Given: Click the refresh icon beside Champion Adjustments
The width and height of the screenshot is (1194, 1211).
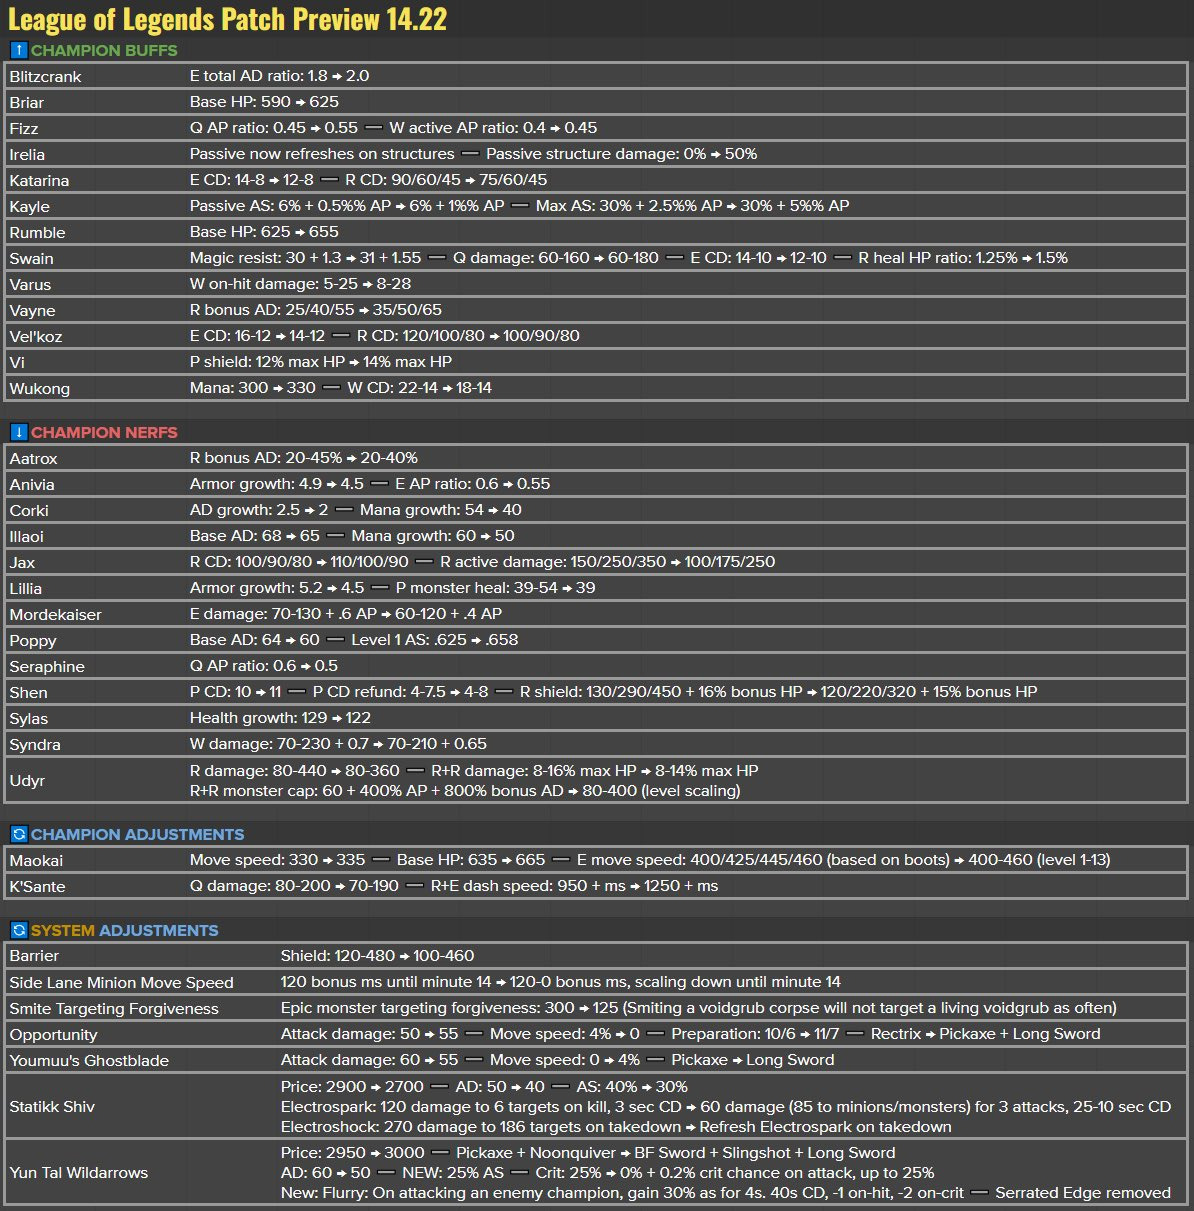Looking at the screenshot, I should pyautogui.click(x=18, y=834).
